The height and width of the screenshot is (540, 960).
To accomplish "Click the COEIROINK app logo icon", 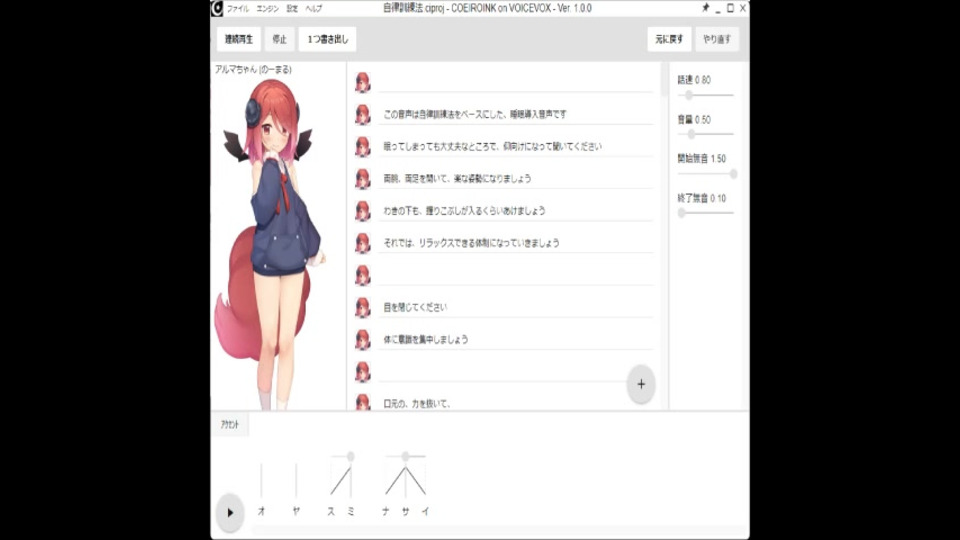I will [x=217, y=9].
